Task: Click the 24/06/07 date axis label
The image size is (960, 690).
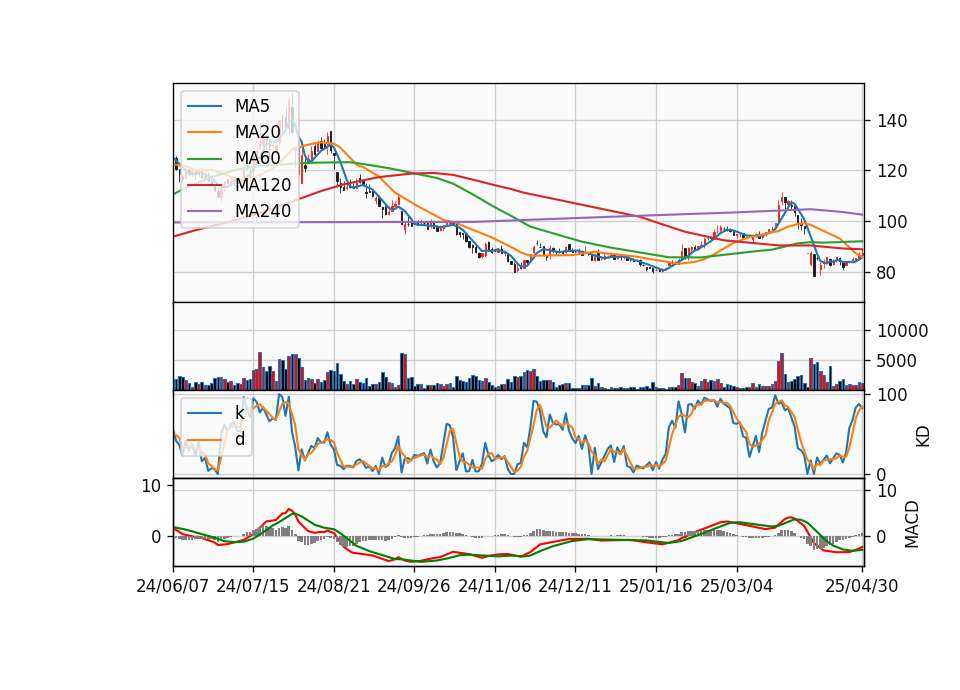Action: 173,586
